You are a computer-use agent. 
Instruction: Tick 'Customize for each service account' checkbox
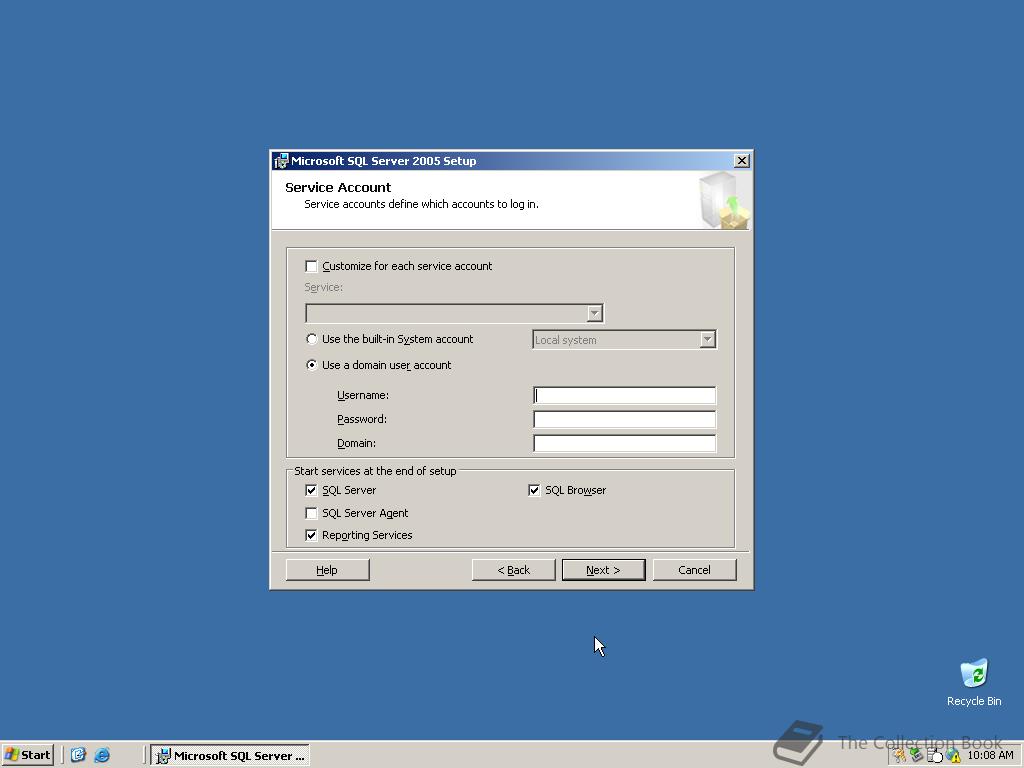(x=312, y=266)
